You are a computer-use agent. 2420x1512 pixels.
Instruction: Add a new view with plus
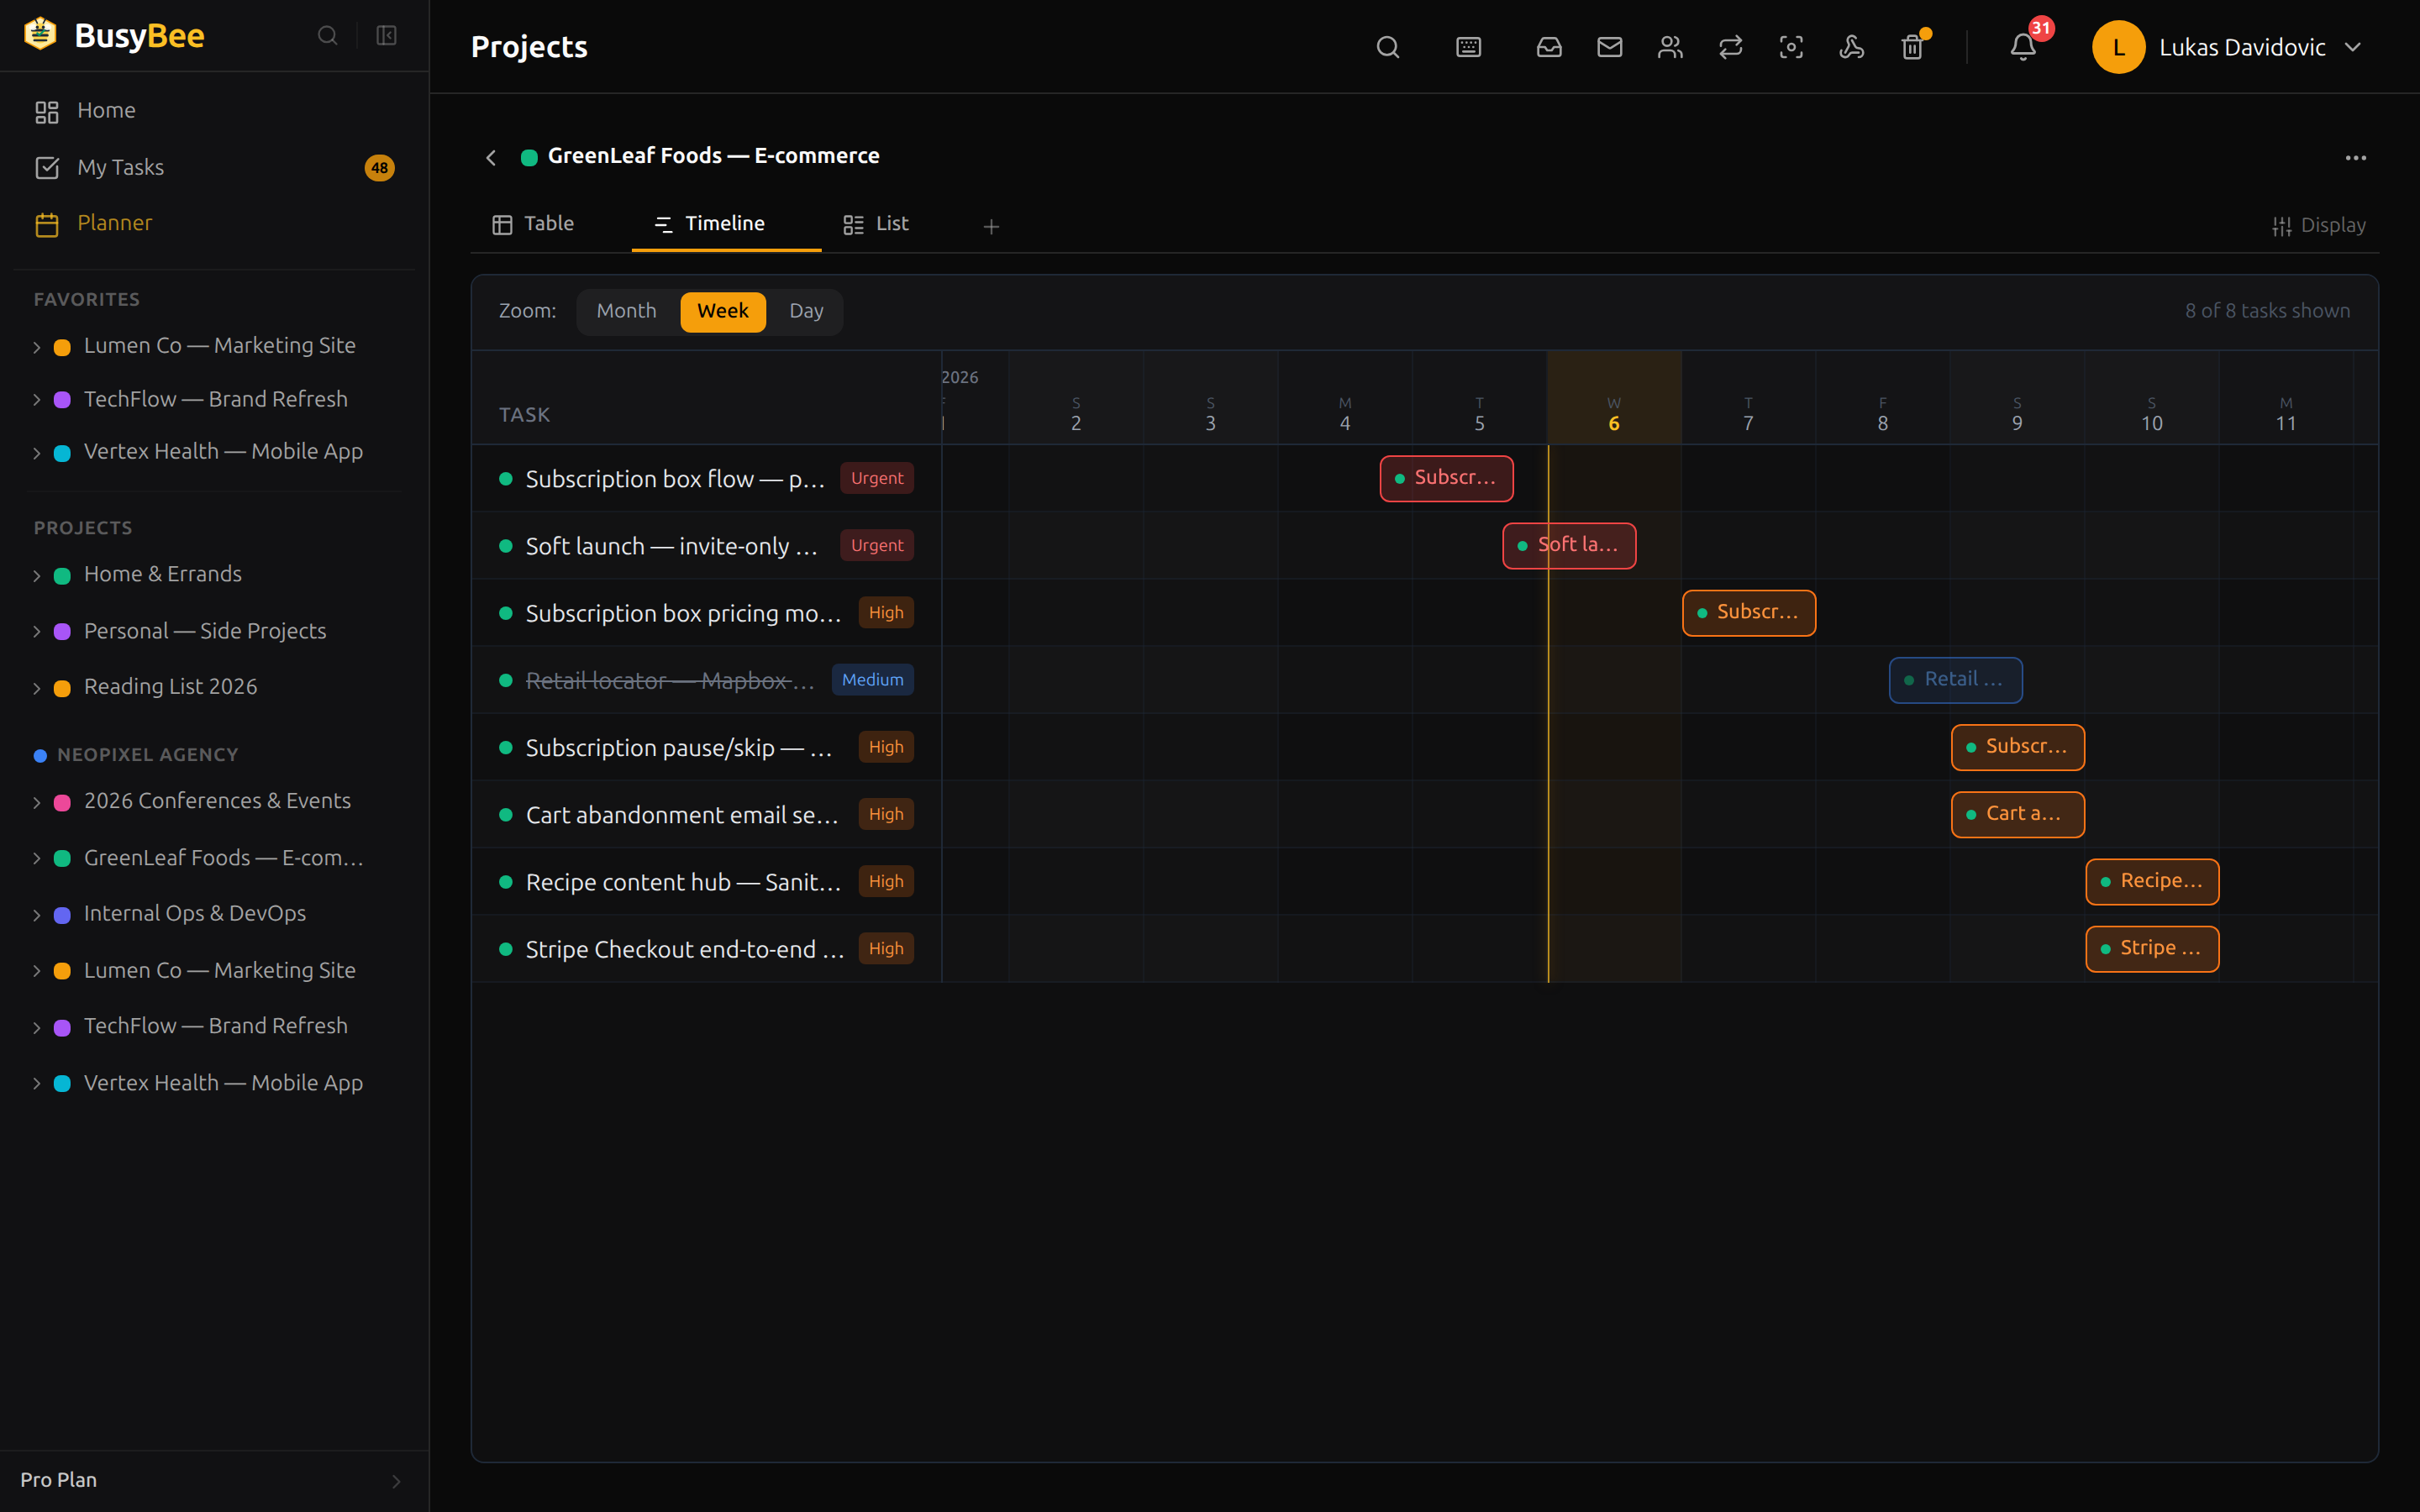tap(991, 227)
